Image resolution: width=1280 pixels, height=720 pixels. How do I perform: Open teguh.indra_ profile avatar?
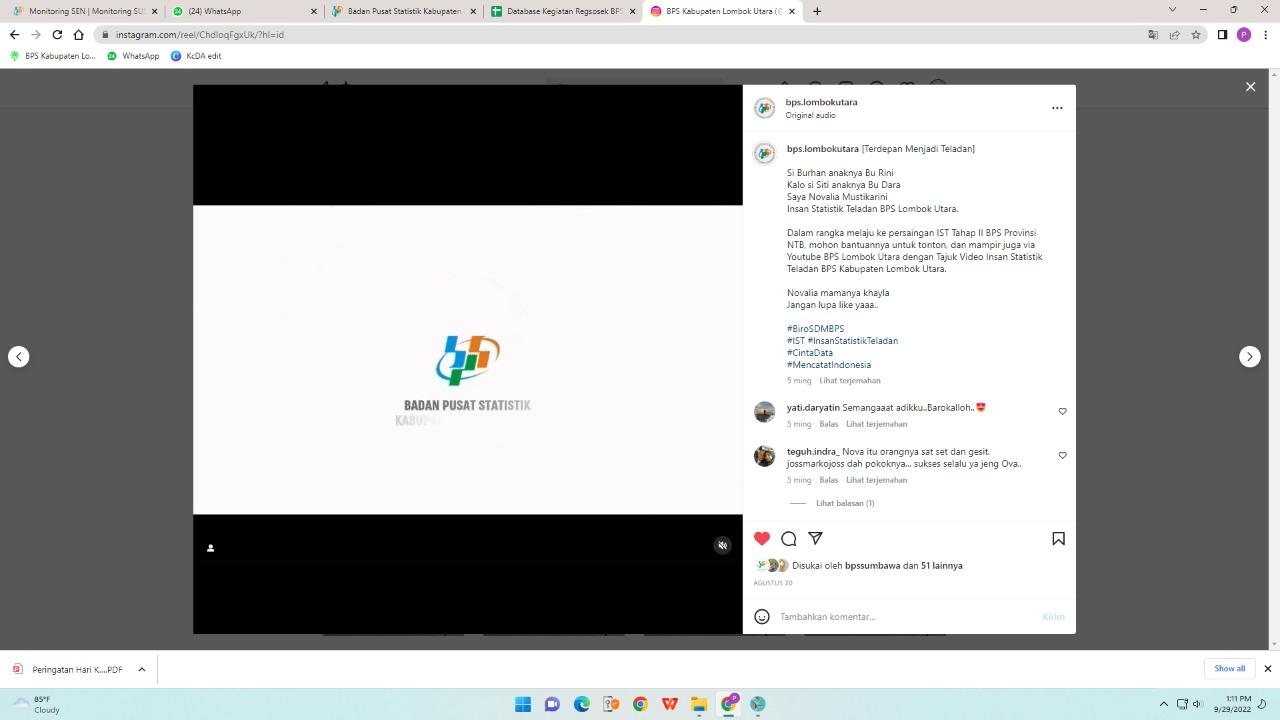pos(765,456)
